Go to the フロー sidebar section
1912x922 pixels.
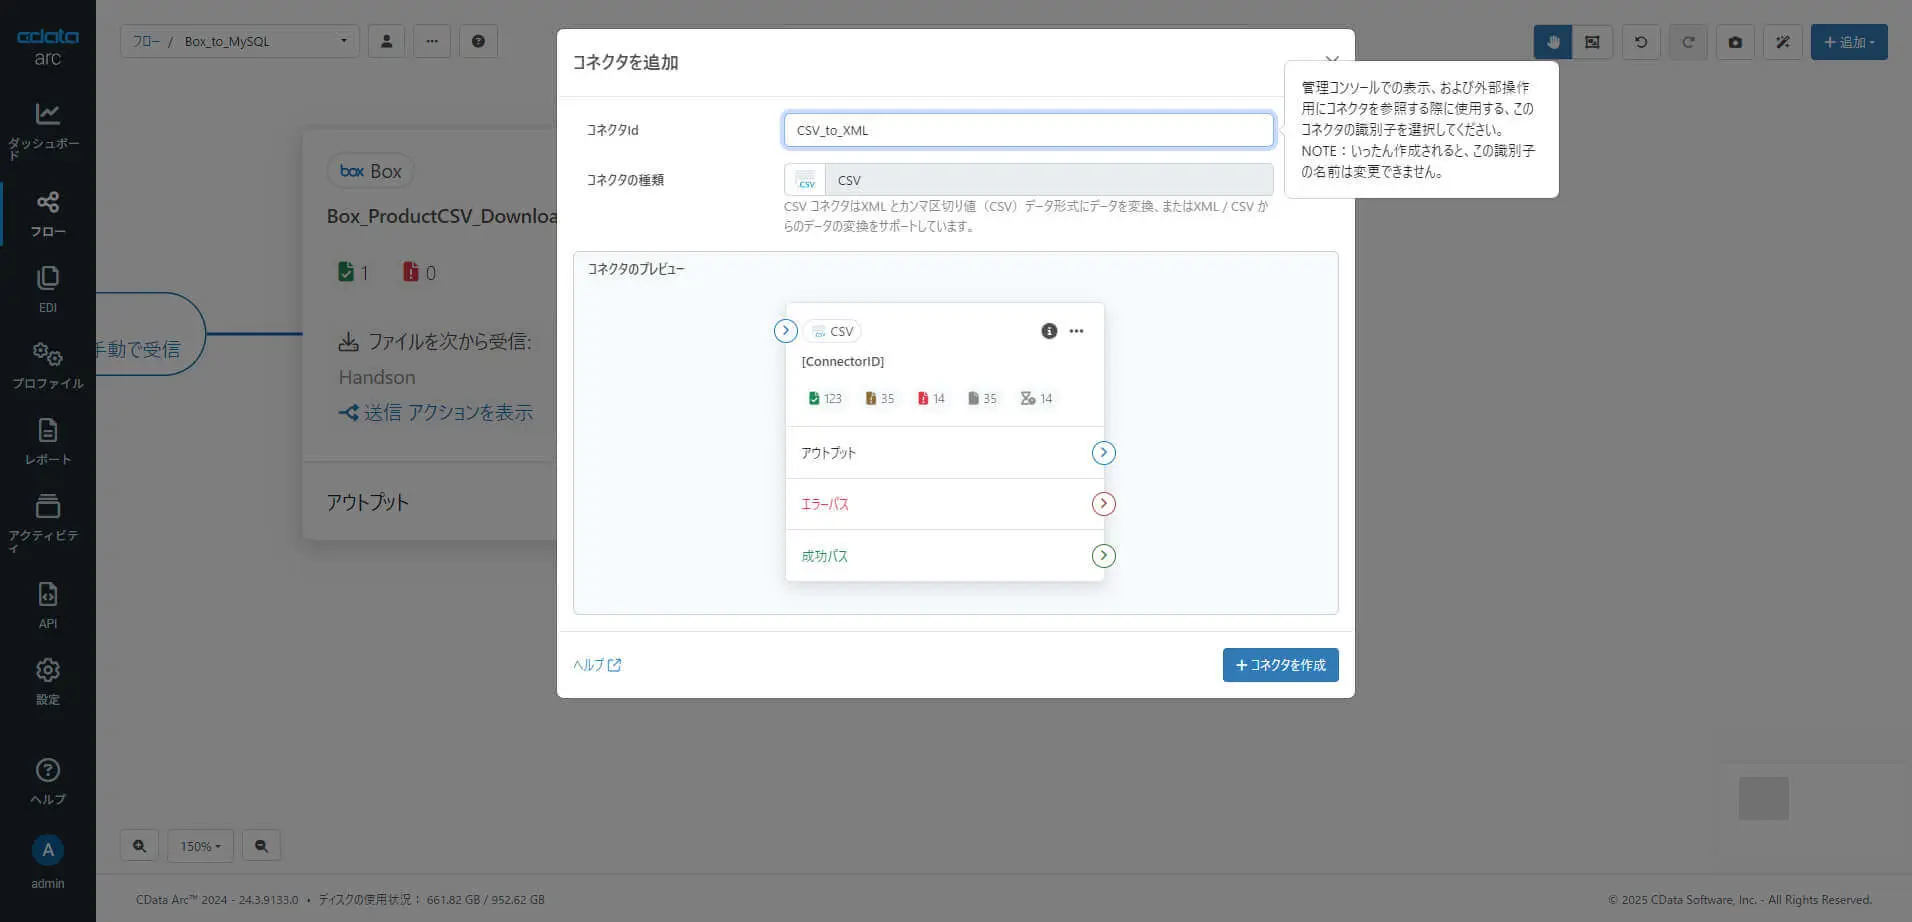coord(47,214)
